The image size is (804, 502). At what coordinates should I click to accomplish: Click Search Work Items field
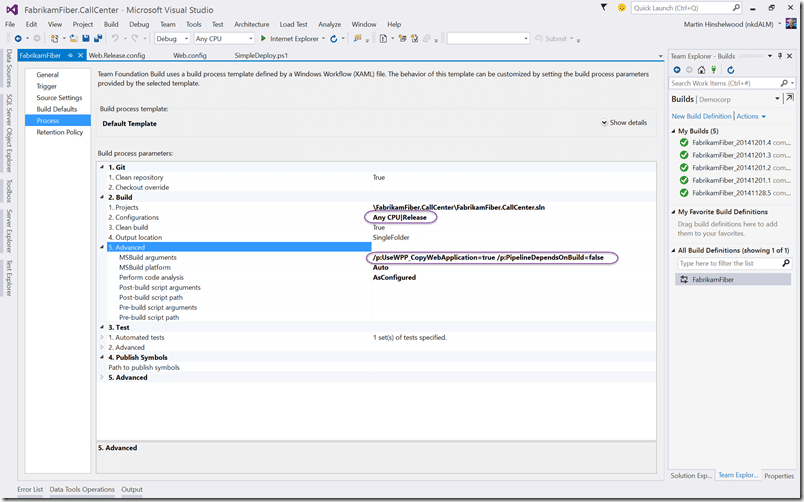point(724,83)
